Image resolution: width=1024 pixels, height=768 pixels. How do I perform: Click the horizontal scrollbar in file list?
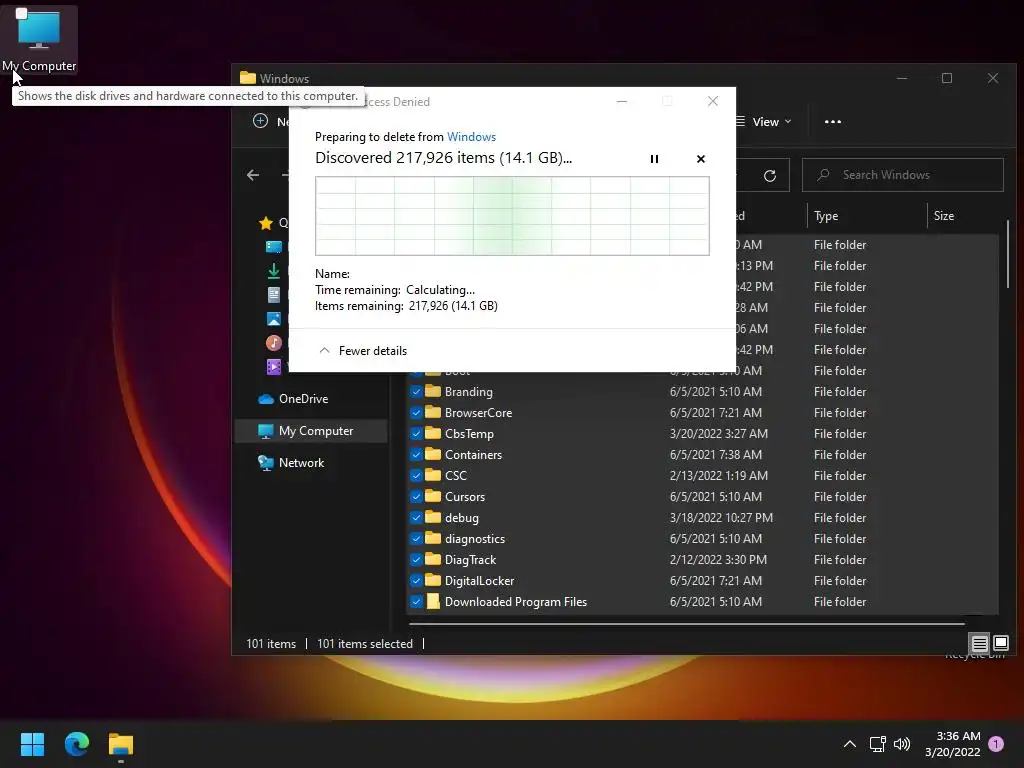point(686,624)
